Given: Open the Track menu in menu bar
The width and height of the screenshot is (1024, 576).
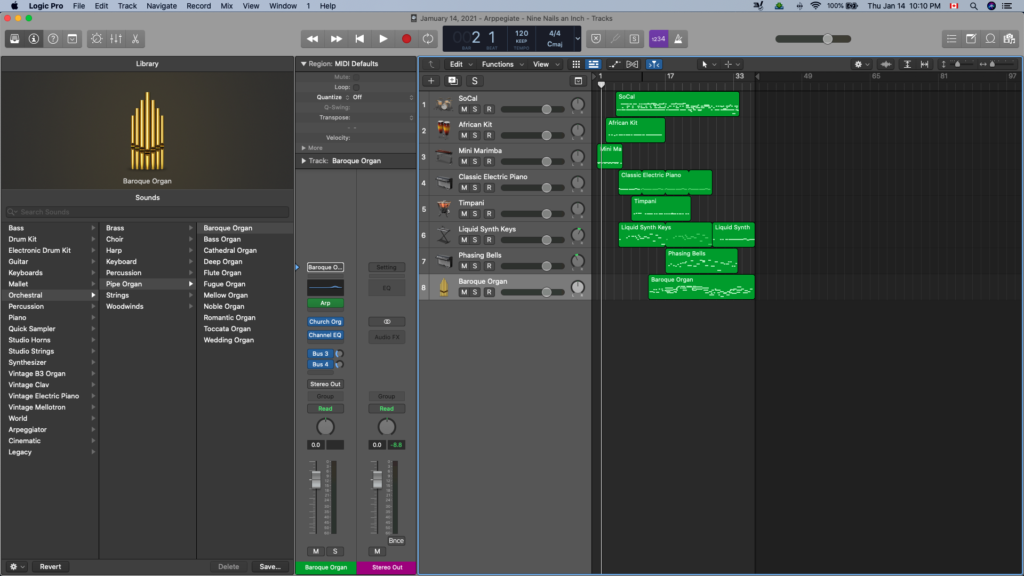Looking at the screenshot, I should click(127, 6).
